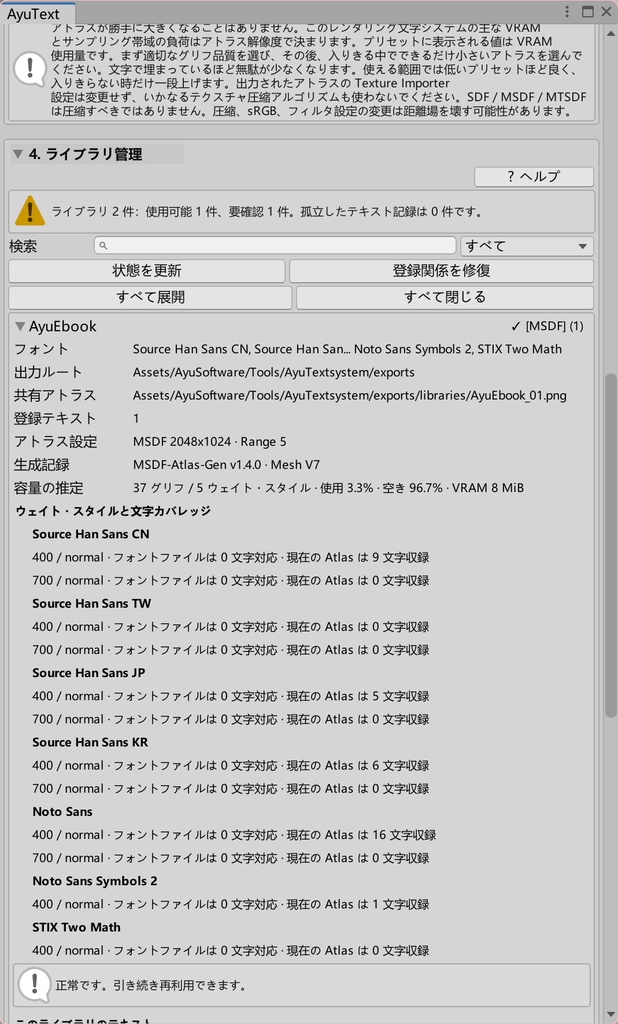Click the Source Han Sans JP row with 5 文字収録

(x=231, y=696)
